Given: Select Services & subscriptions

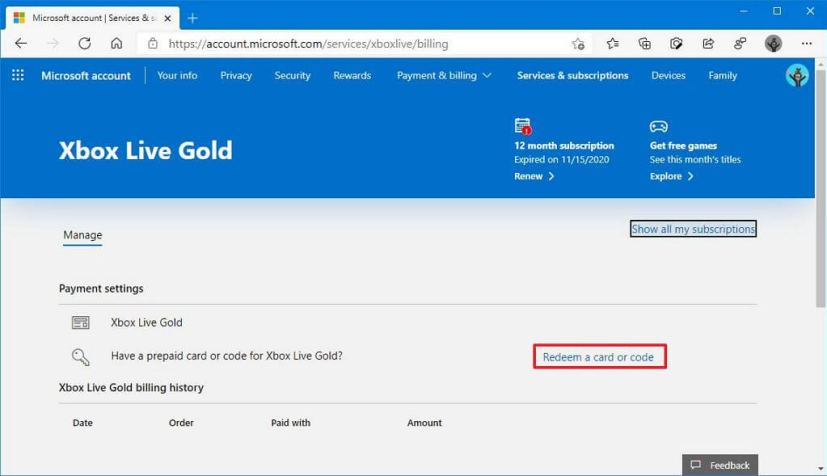Looking at the screenshot, I should (572, 75).
